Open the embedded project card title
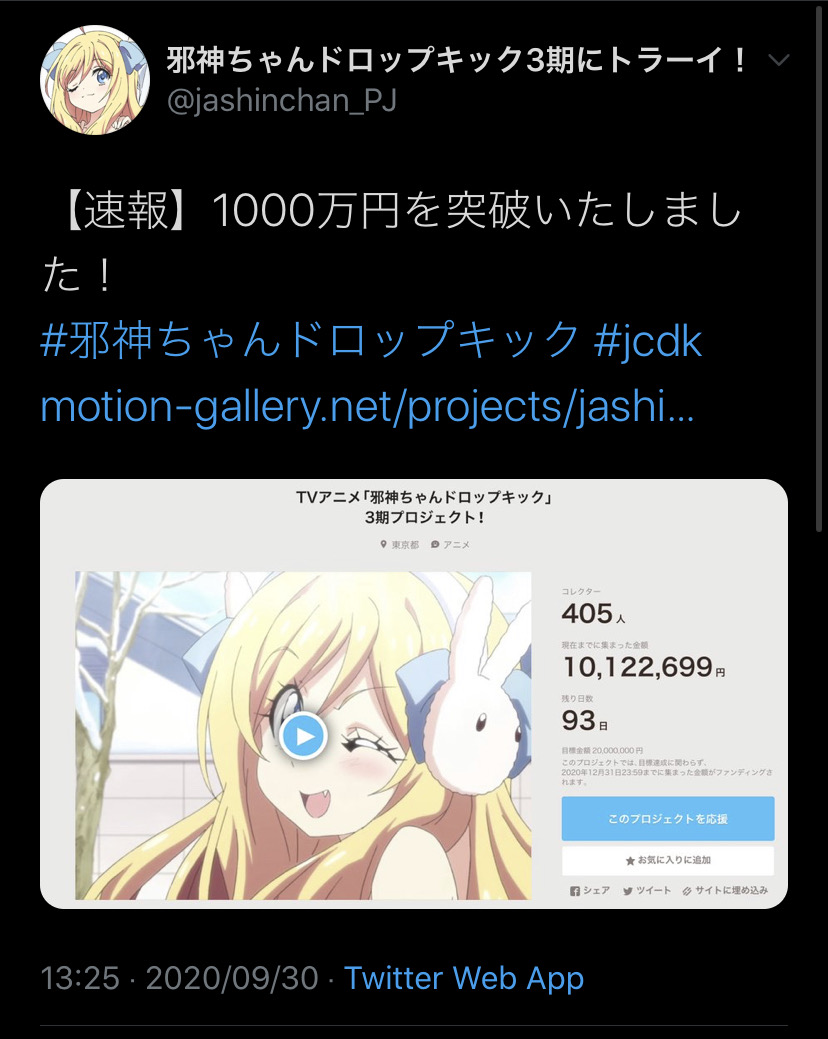Screen dimensions: 828x1039 [424, 507]
